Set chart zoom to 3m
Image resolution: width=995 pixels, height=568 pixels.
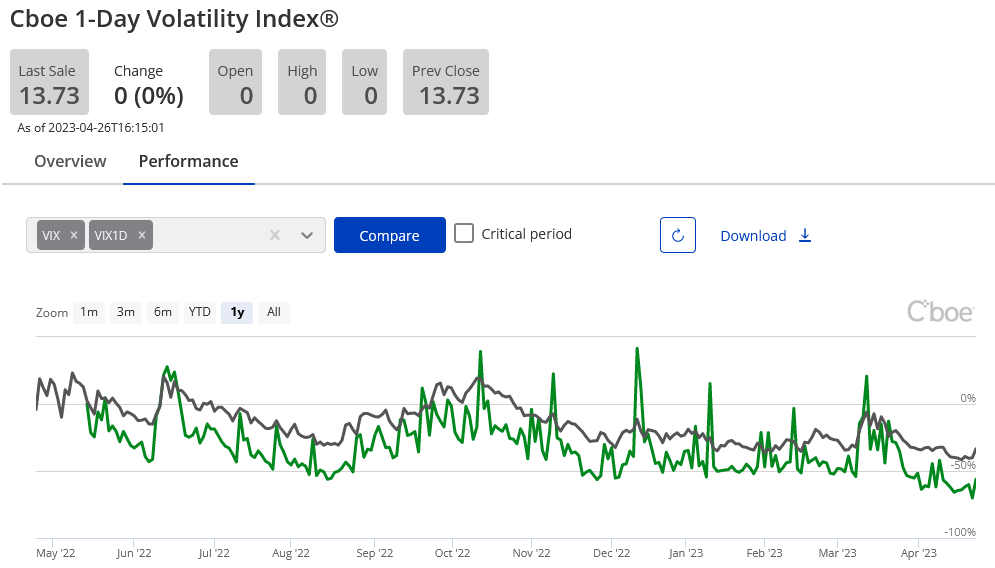[x=126, y=312]
